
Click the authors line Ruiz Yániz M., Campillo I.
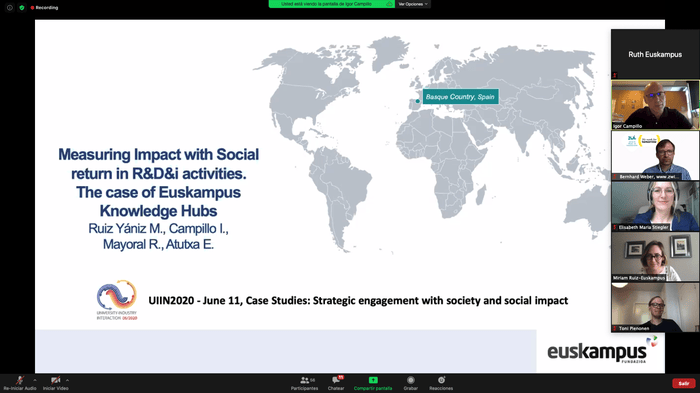(158, 229)
